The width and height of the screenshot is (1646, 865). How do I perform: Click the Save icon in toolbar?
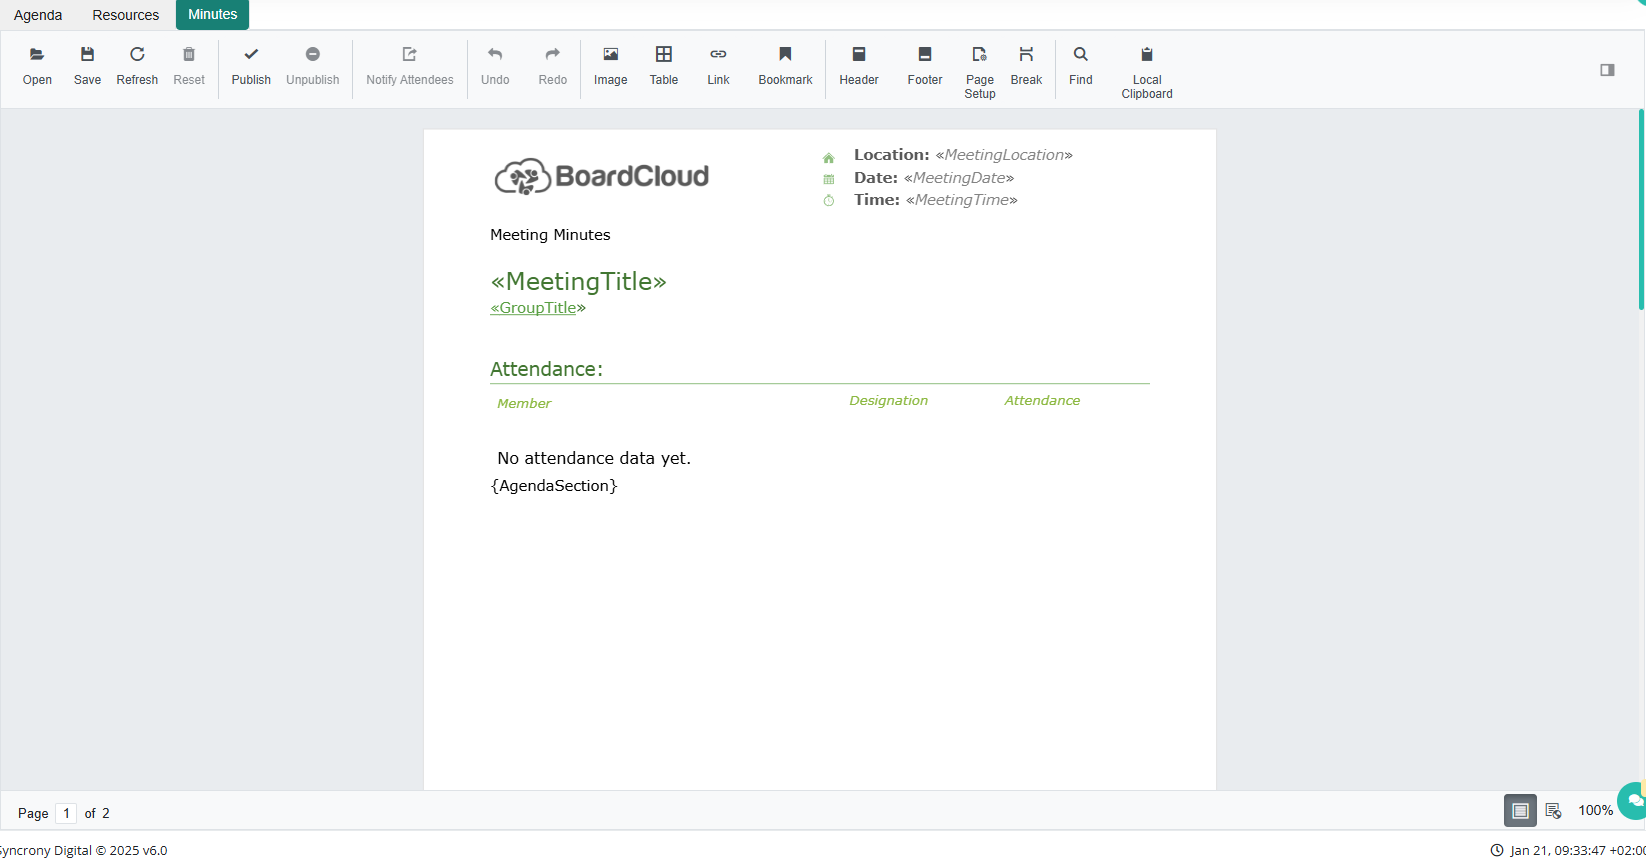(87, 65)
